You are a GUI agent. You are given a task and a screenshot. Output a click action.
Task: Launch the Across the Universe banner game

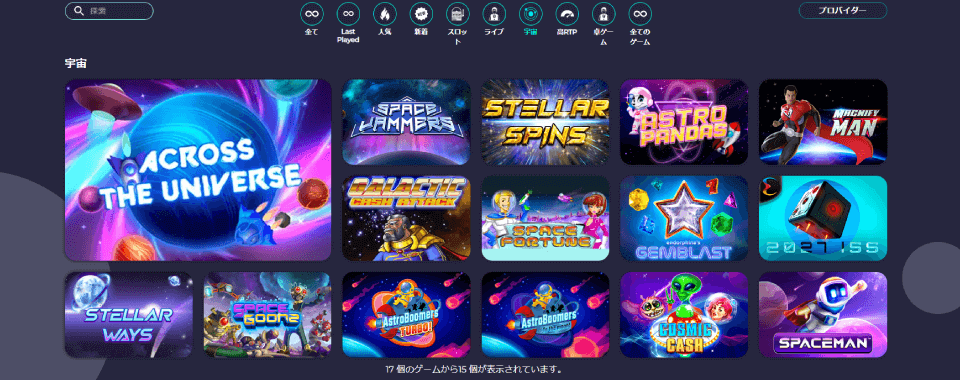(x=198, y=170)
